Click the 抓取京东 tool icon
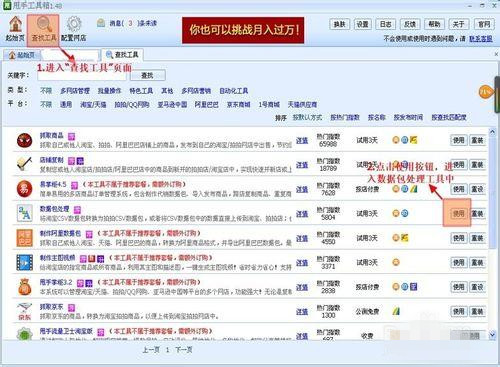Viewport: 500px width, 367px height. coord(24,311)
